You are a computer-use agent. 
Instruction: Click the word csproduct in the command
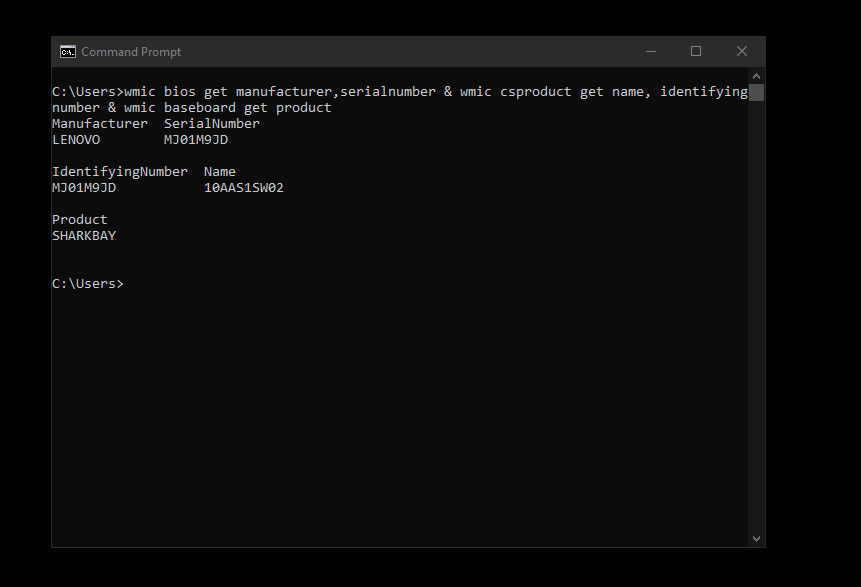tap(536, 92)
